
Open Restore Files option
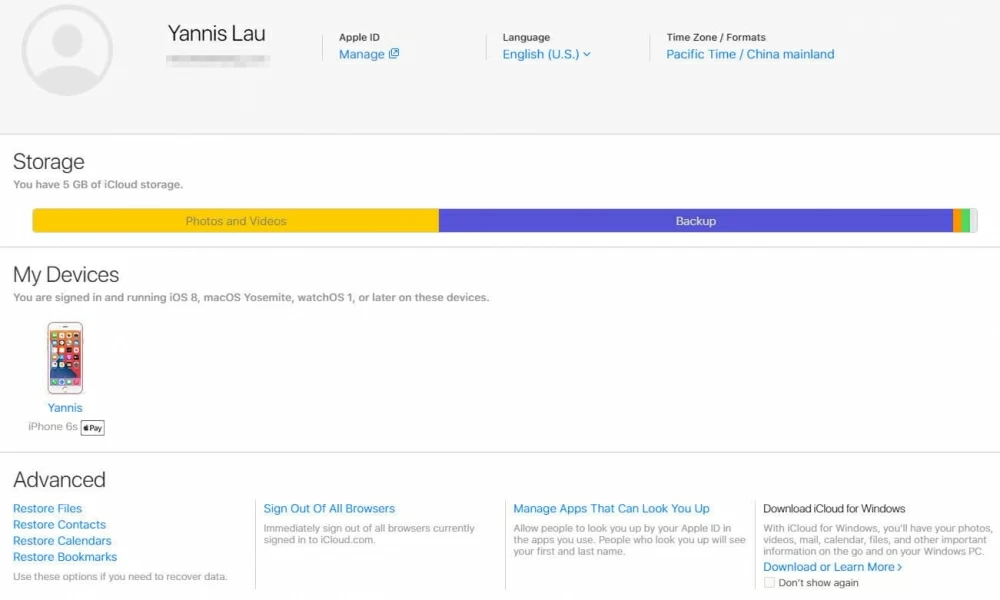coord(47,509)
